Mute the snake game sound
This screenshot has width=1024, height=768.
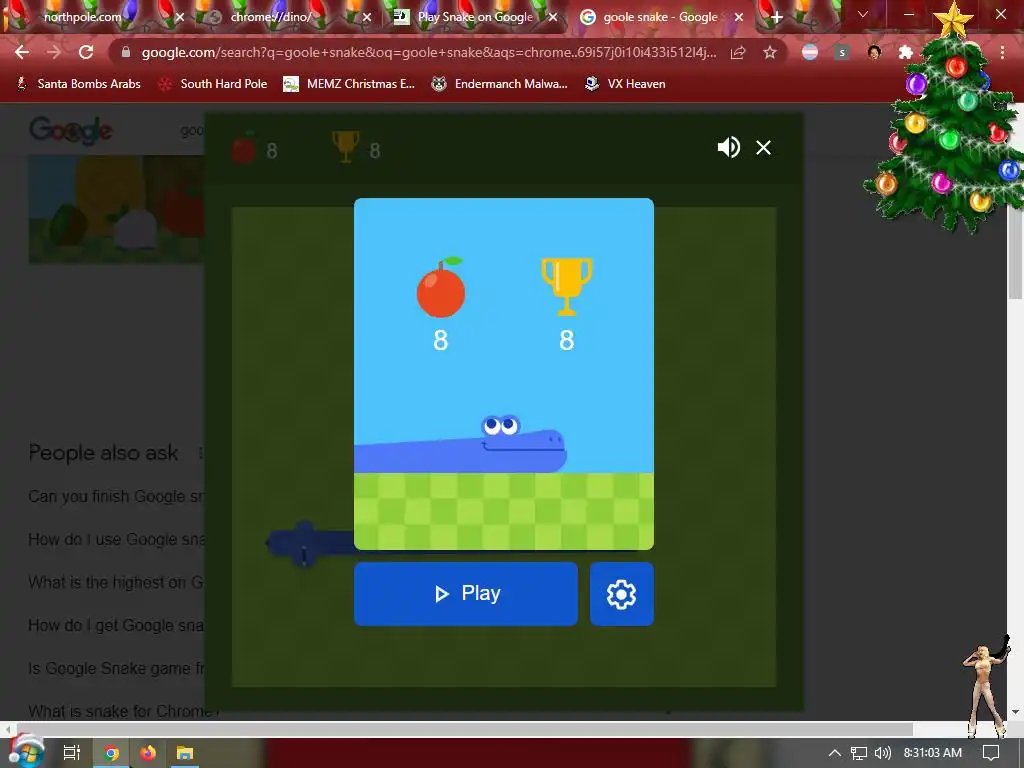point(728,147)
